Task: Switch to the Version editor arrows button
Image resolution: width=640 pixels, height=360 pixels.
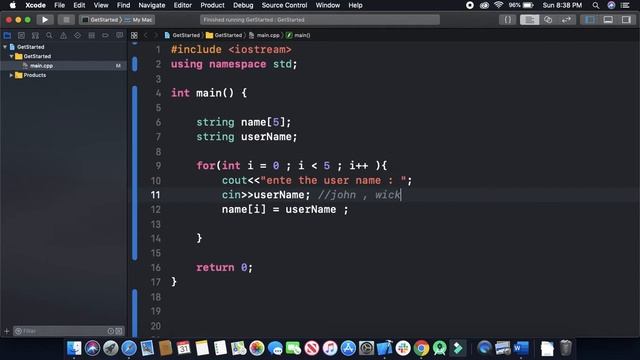Action: (566, 20)
